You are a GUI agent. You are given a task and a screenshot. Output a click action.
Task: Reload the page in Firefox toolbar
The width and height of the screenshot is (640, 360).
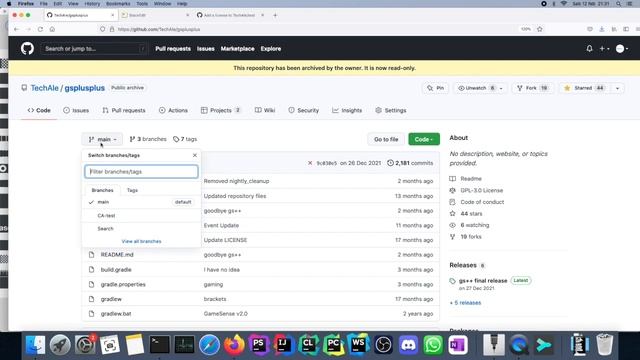[x=40, y=29]
